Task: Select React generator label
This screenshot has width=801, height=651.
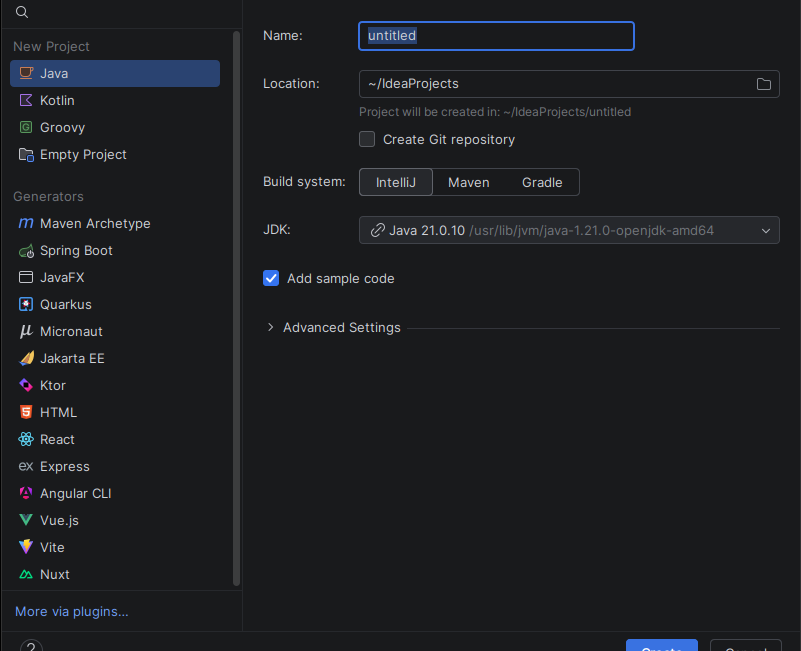Action: pos(57,439)
